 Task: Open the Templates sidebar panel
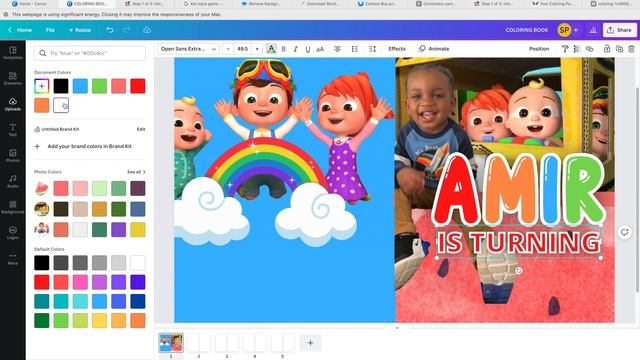[13, 53]
